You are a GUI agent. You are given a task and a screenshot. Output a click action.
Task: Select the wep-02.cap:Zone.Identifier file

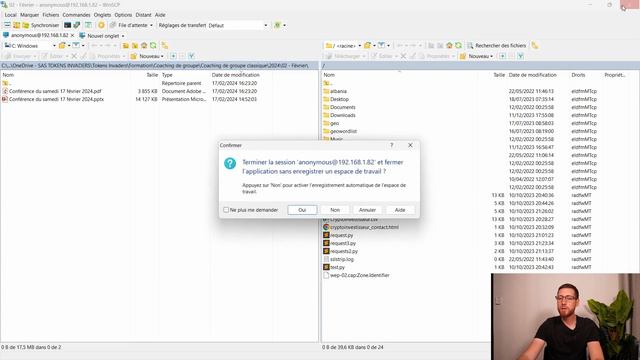pyautogui.click(x=360, y=275)
